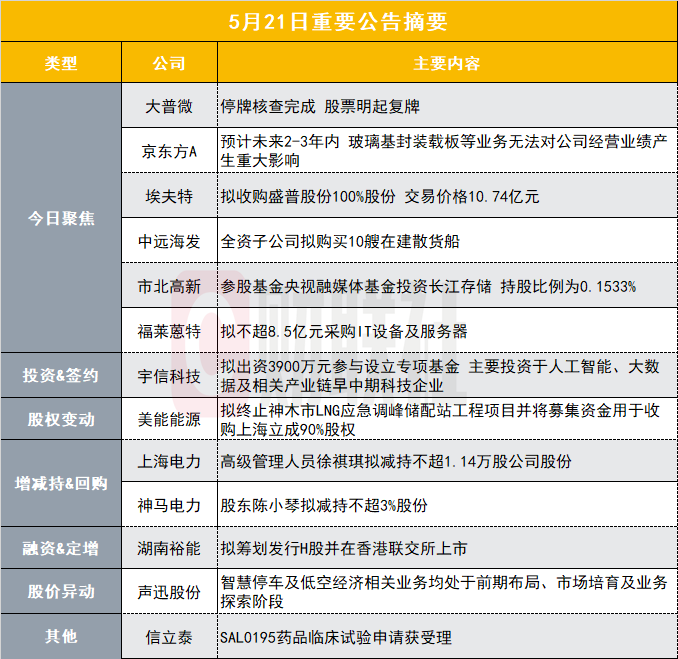Select company cell 声迅股份
The image size is (678, 659).
(x=169, y=591)
